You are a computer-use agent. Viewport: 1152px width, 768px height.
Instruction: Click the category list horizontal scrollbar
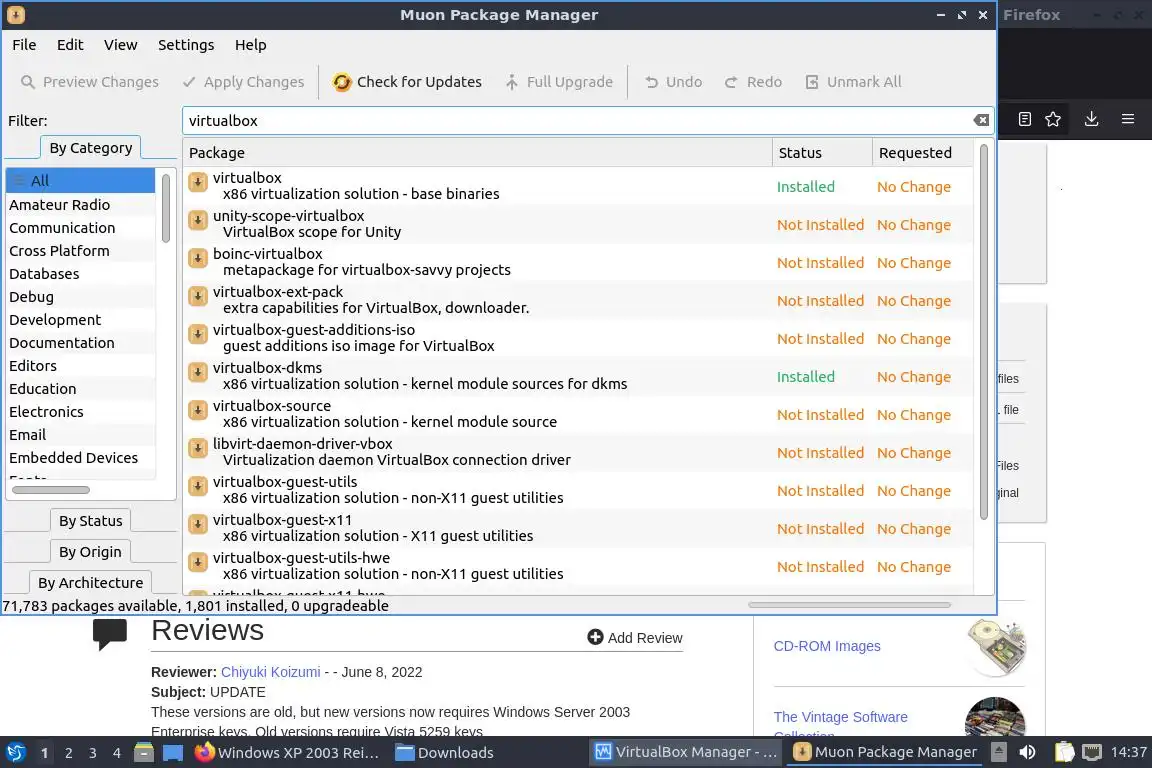(51, 489)
